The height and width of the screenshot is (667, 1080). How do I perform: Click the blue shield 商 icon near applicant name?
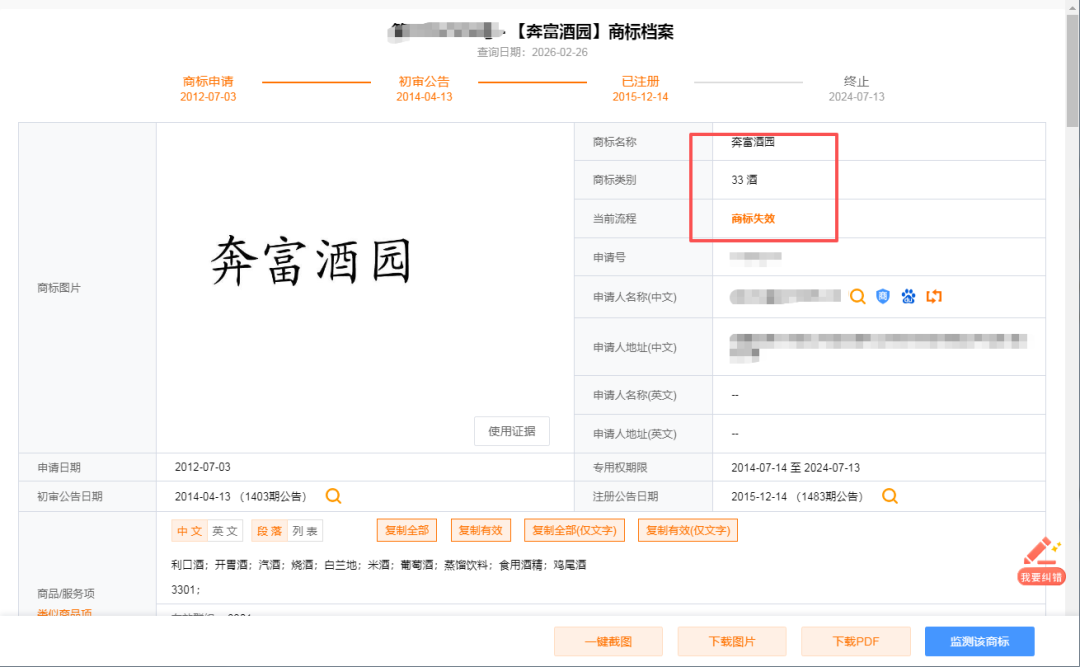tap(882, 296)
